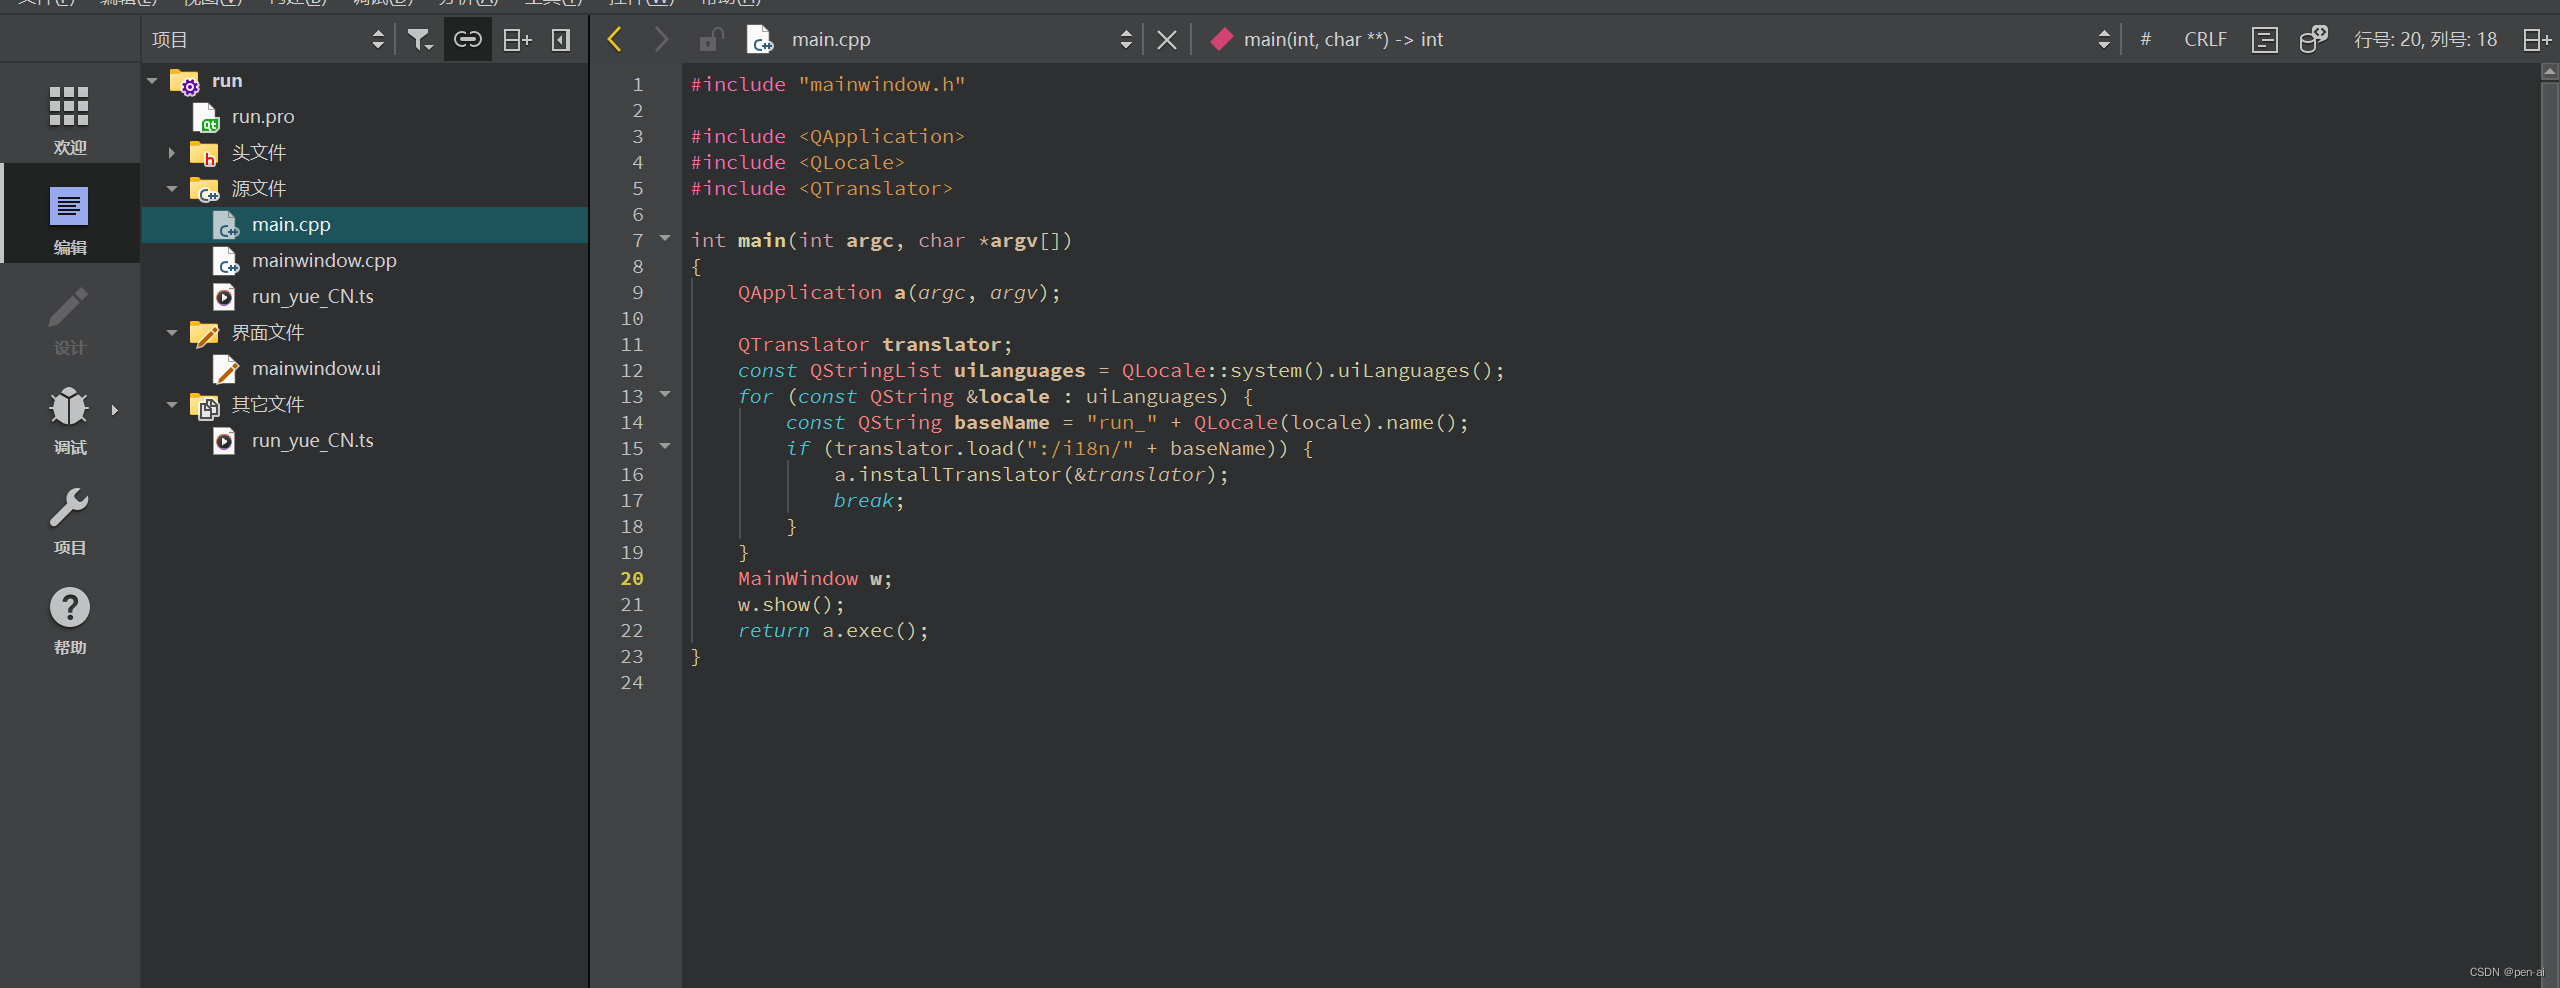Viewport: 2560px width, 988px height.
Task: Click the 头文件 folder icon
Action: (x=204, y=153)
